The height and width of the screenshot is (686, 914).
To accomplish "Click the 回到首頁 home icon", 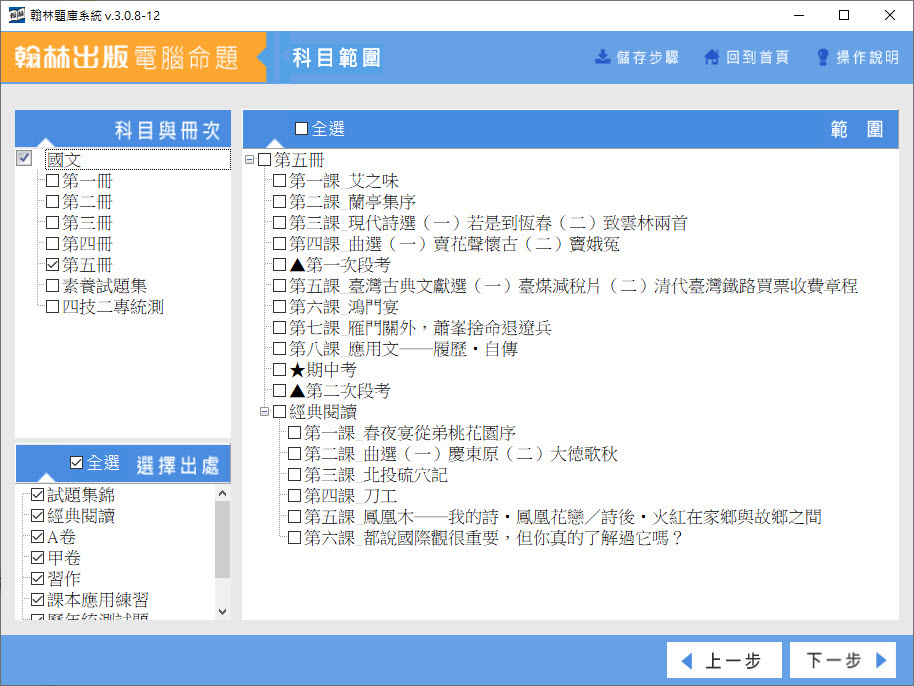I will tap(712, 57).
